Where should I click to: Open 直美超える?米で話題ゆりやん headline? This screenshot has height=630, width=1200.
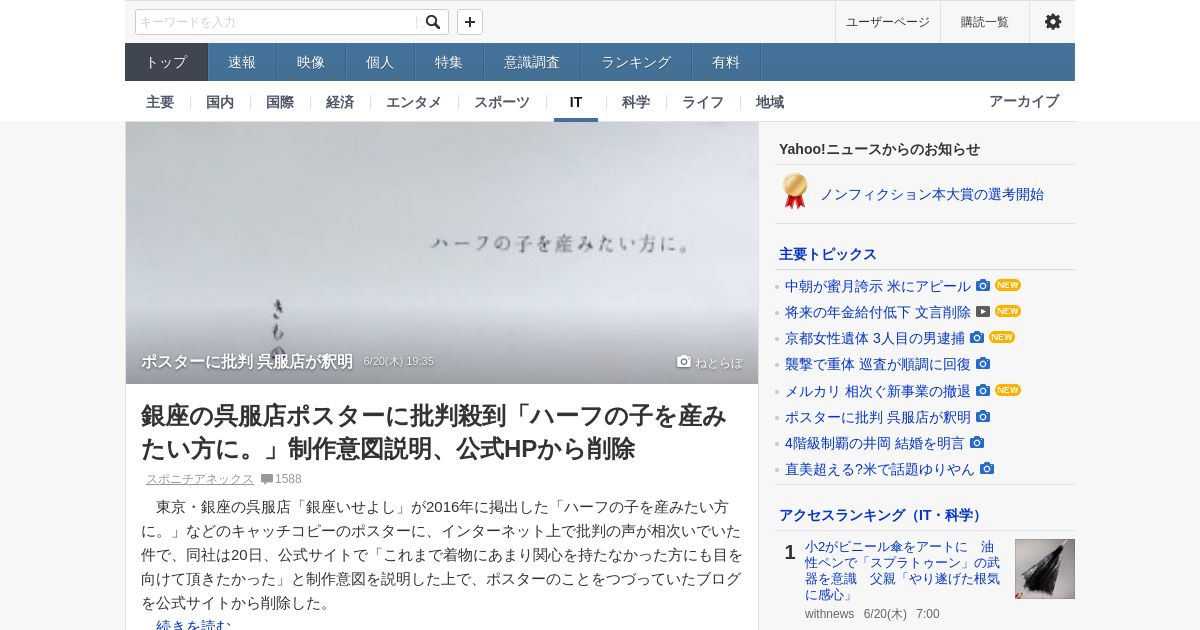880,469
